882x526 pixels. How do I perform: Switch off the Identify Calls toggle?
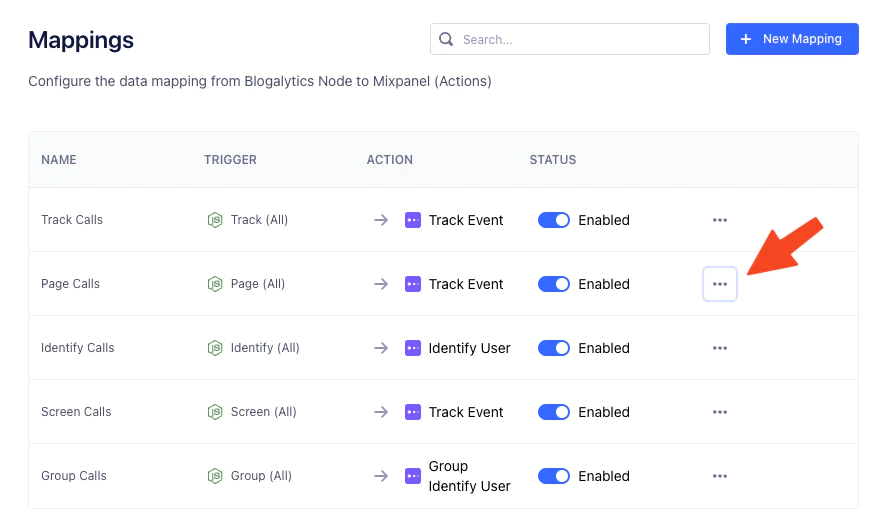[x=554, y=348]
